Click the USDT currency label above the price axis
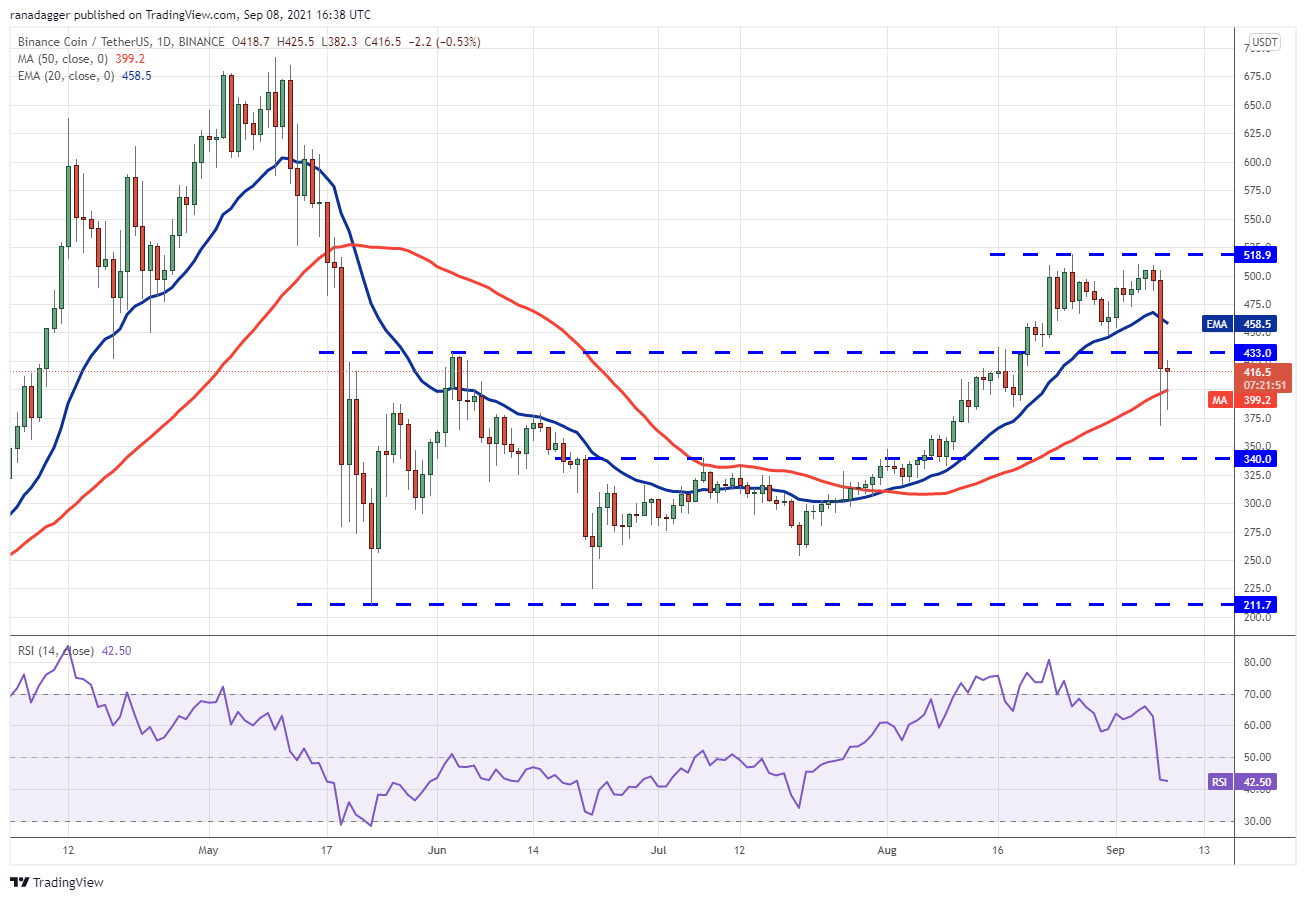The width and height of the screenshot is (1306, 900). (x=1266, y=43)
